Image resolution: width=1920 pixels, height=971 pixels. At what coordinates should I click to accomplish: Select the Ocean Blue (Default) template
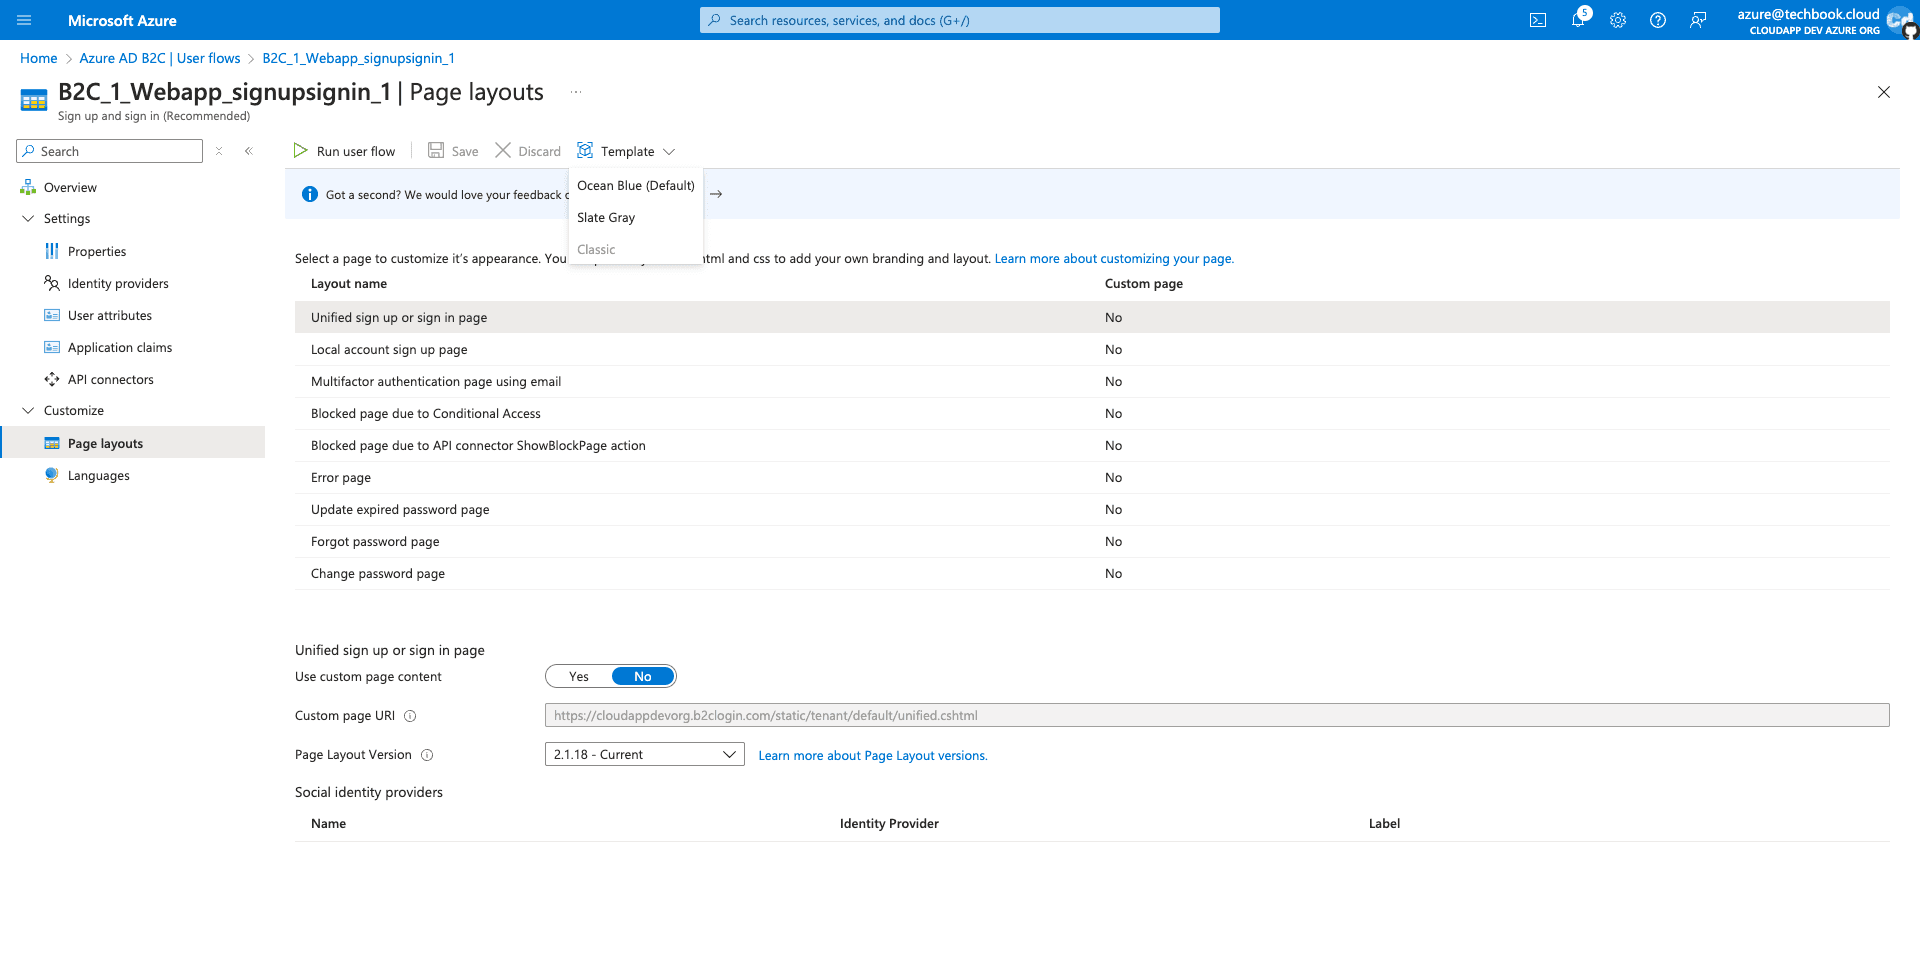coord(636,185)
